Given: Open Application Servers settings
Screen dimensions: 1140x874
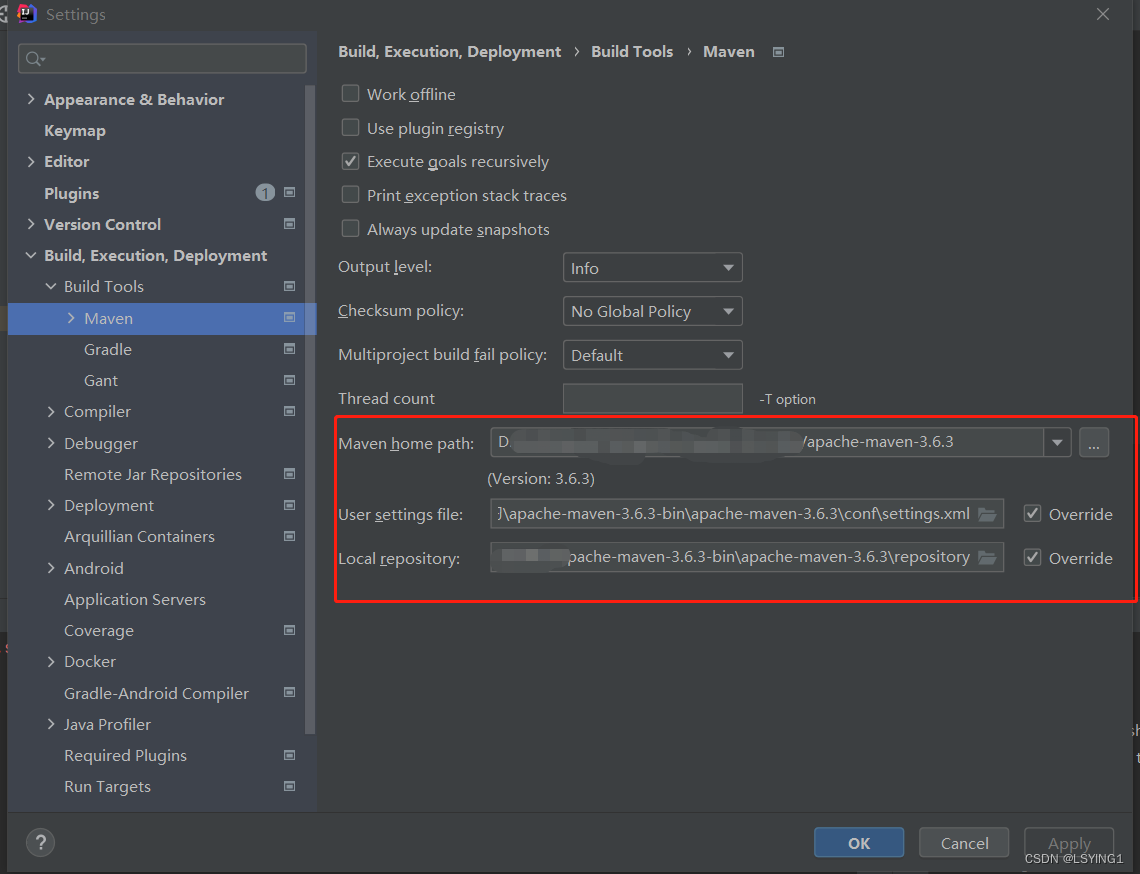Looking at the screenshot, I should point(135,600).
